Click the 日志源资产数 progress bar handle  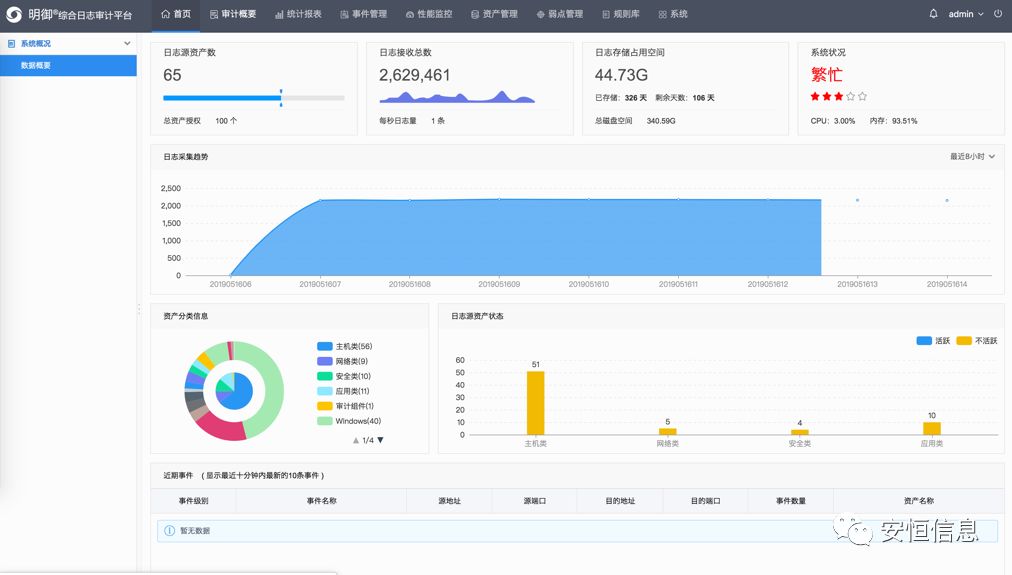tap(281, 98)
